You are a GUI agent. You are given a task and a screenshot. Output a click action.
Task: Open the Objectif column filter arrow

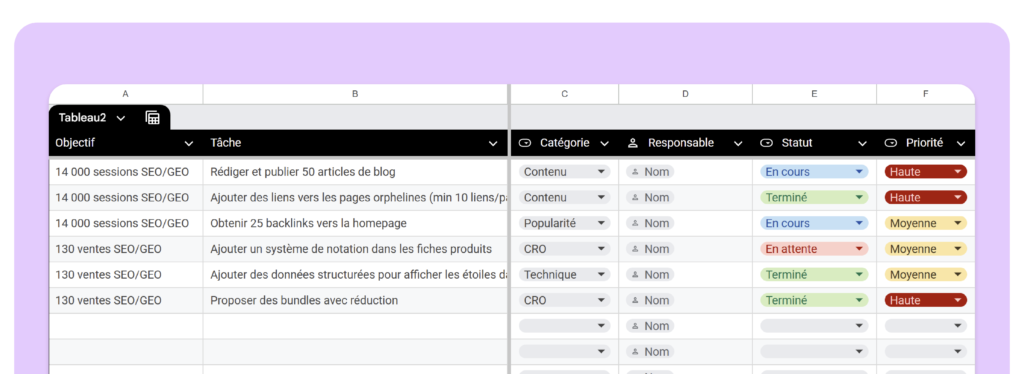189,144
